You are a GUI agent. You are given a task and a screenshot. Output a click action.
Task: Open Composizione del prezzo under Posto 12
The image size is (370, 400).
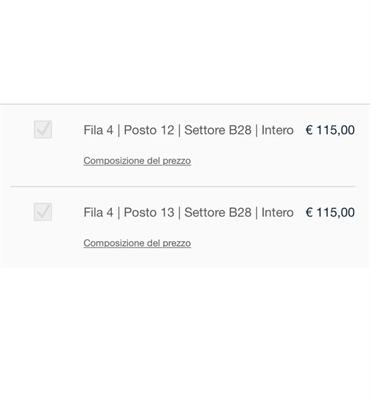(137, 161)
